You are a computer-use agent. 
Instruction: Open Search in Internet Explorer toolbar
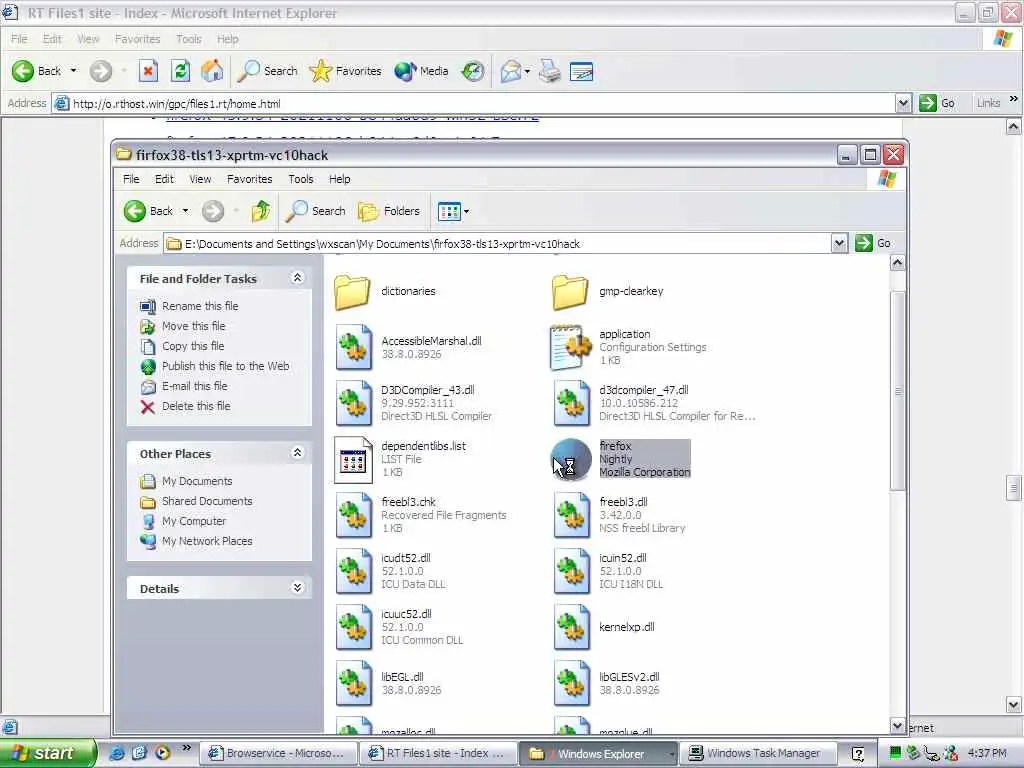click(x=267, y=71)
